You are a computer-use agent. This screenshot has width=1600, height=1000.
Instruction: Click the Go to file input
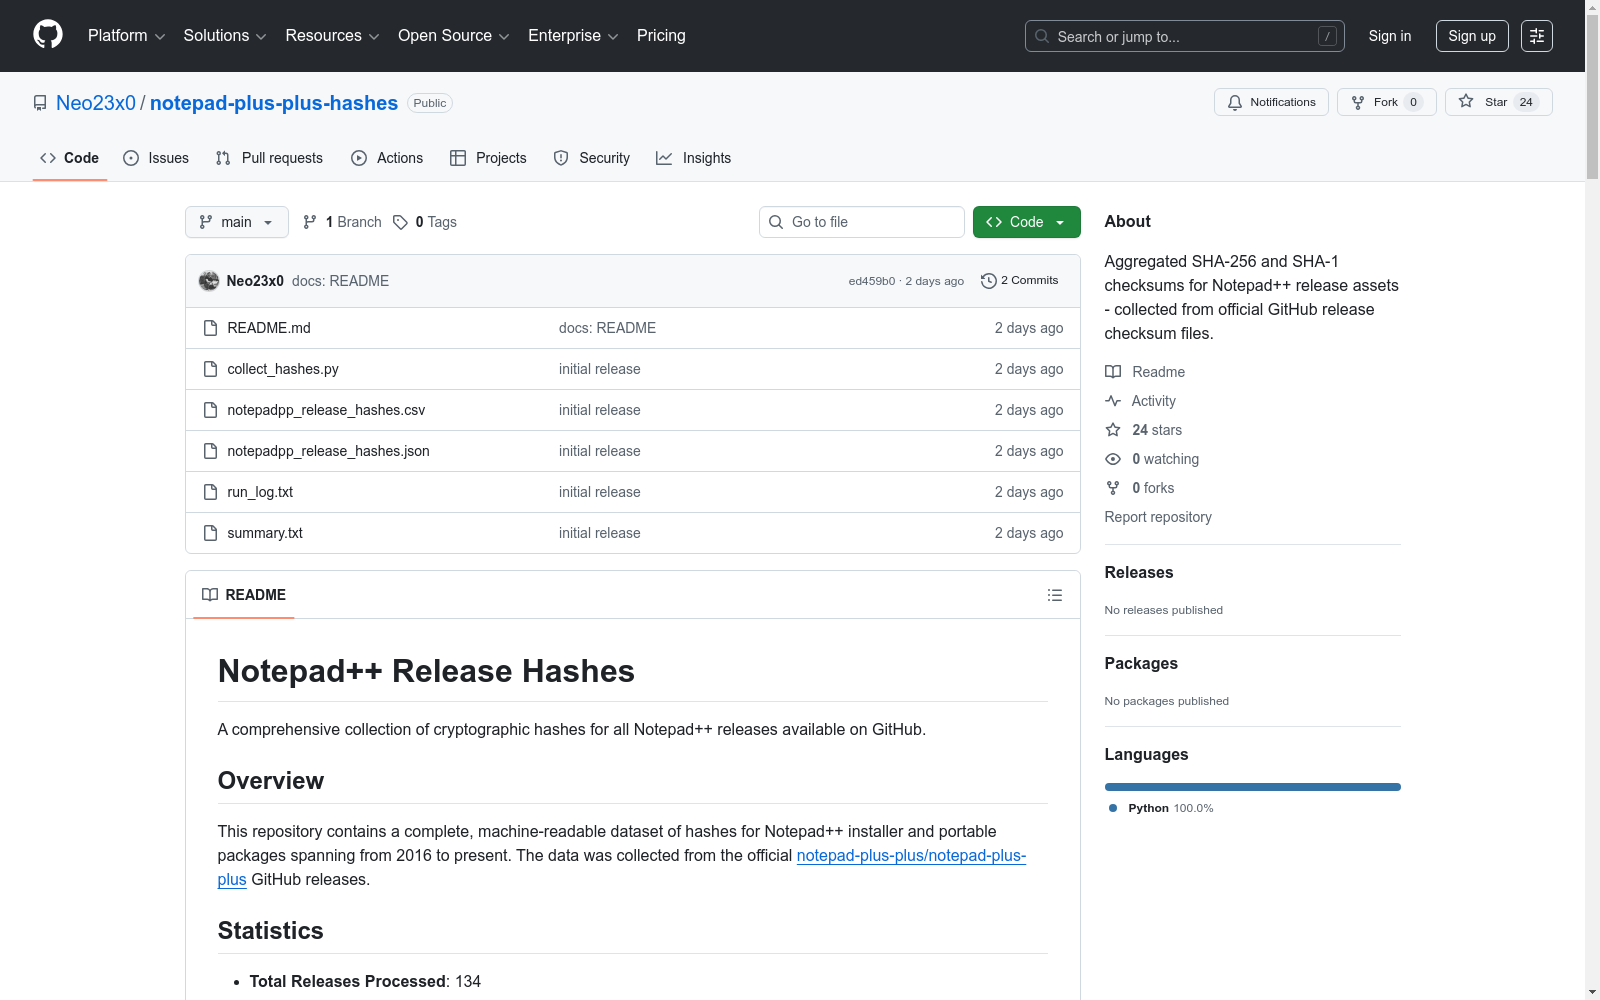click(x=862, y=222)
